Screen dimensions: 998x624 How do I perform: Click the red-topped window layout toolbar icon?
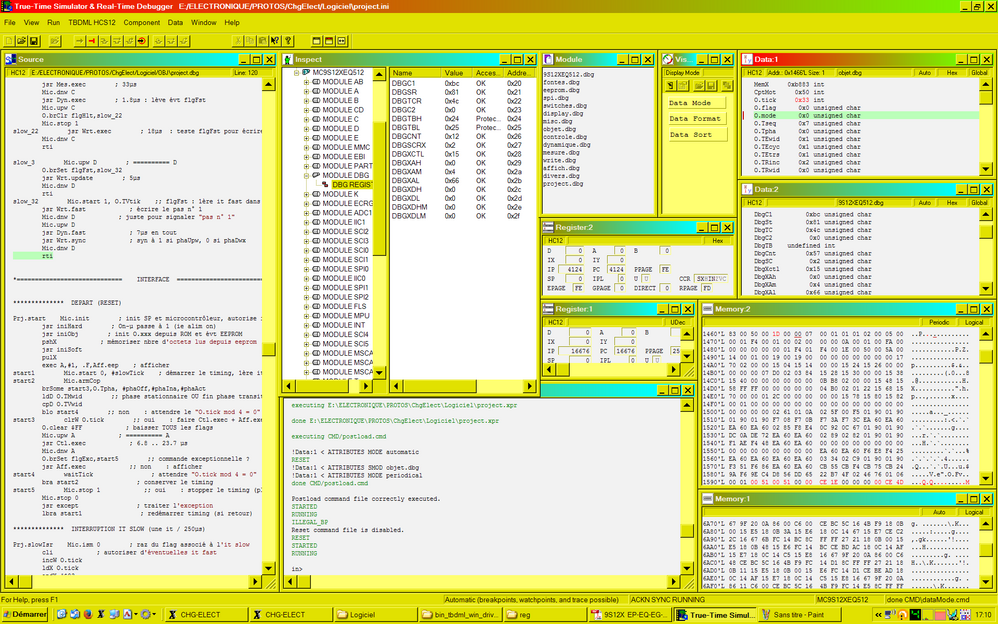point(329,41)
